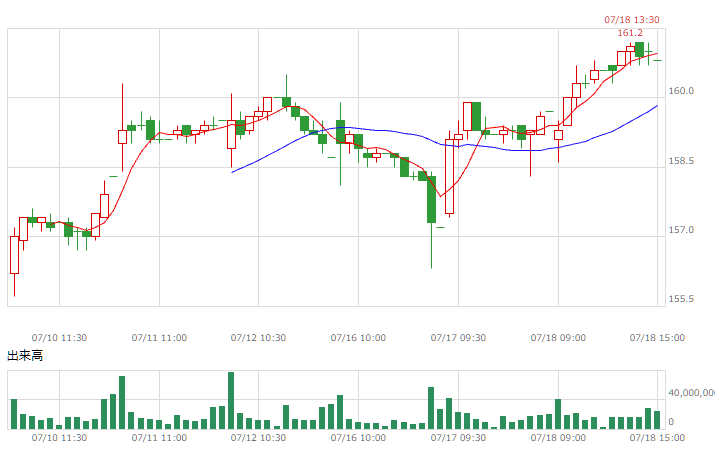Screen dimensions: 715x451
Task: Click 07/10 11:30 under the volume chart
Action: [x=59, y=438]
